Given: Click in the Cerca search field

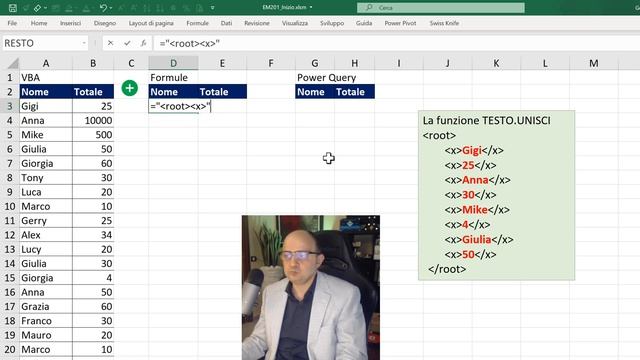Looking at the screenshot, I should (441, 7).
